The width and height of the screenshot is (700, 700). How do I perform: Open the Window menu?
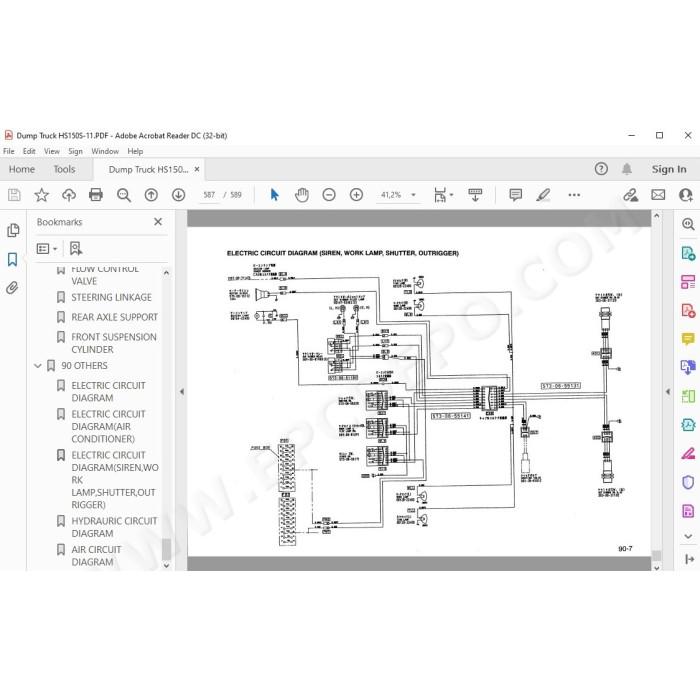tap(105, 151)
